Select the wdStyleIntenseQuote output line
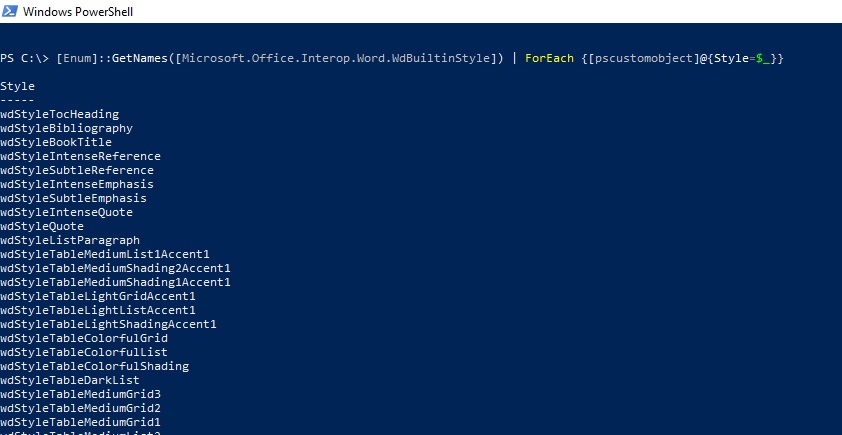 click(x=66, y=213)
